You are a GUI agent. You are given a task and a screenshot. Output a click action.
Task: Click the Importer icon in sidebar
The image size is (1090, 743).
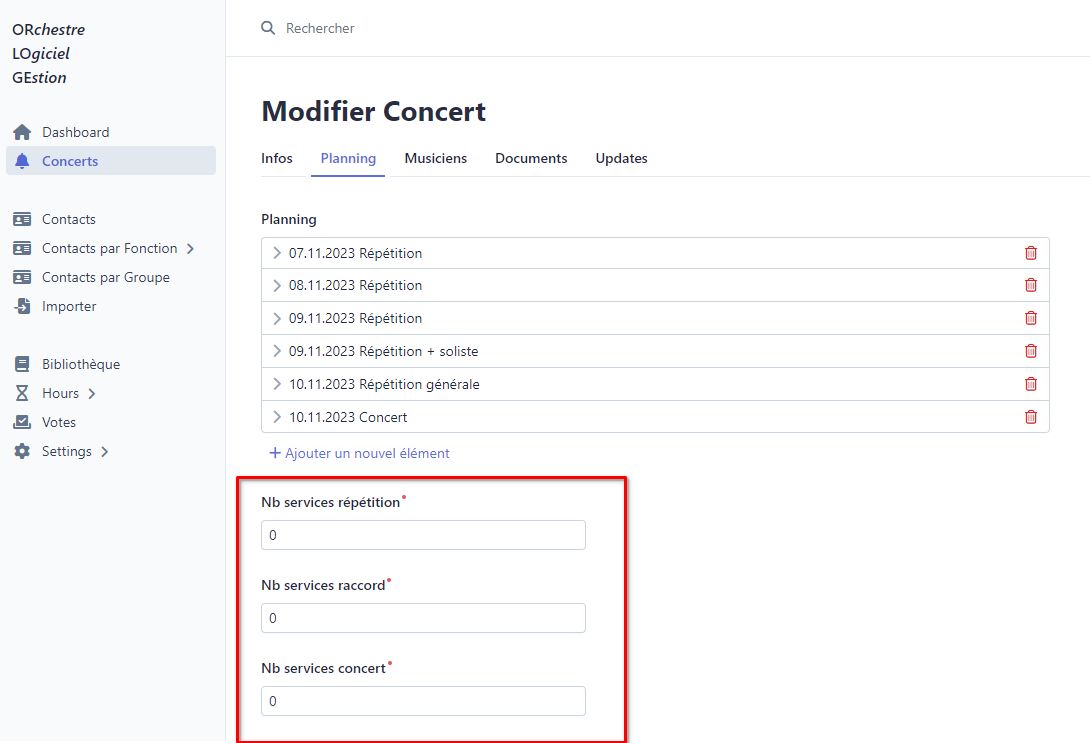tap(22, 306)
